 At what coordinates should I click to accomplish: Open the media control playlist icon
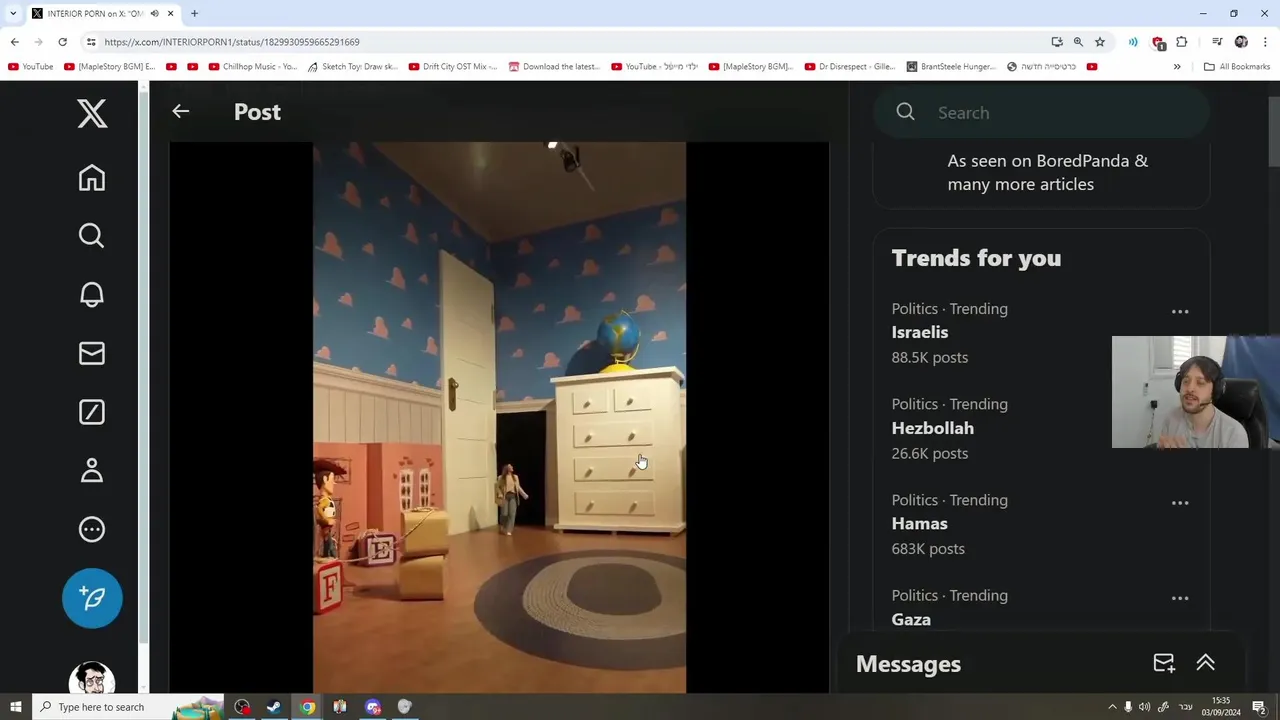pyautogui.click(x=1217, y=42)
